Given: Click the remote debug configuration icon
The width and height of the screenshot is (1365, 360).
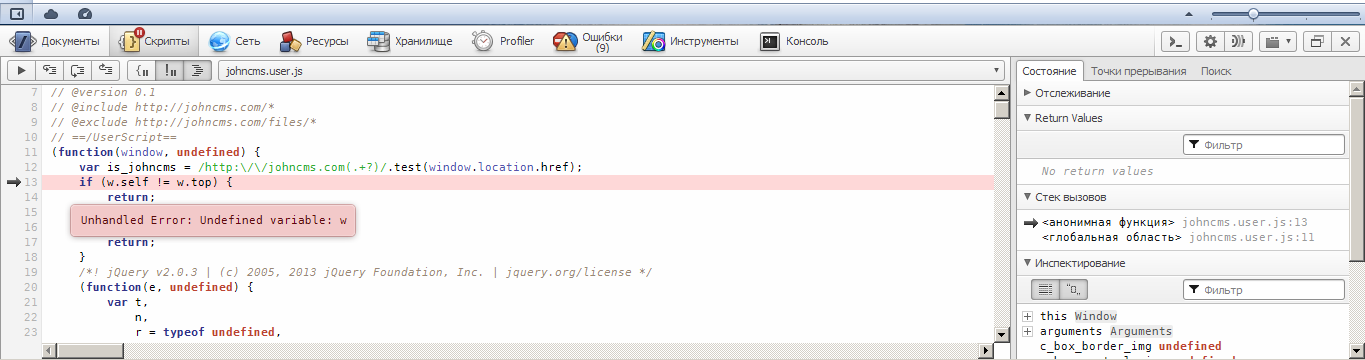Looking at the screenshot, I should (x=1240, y=41).
